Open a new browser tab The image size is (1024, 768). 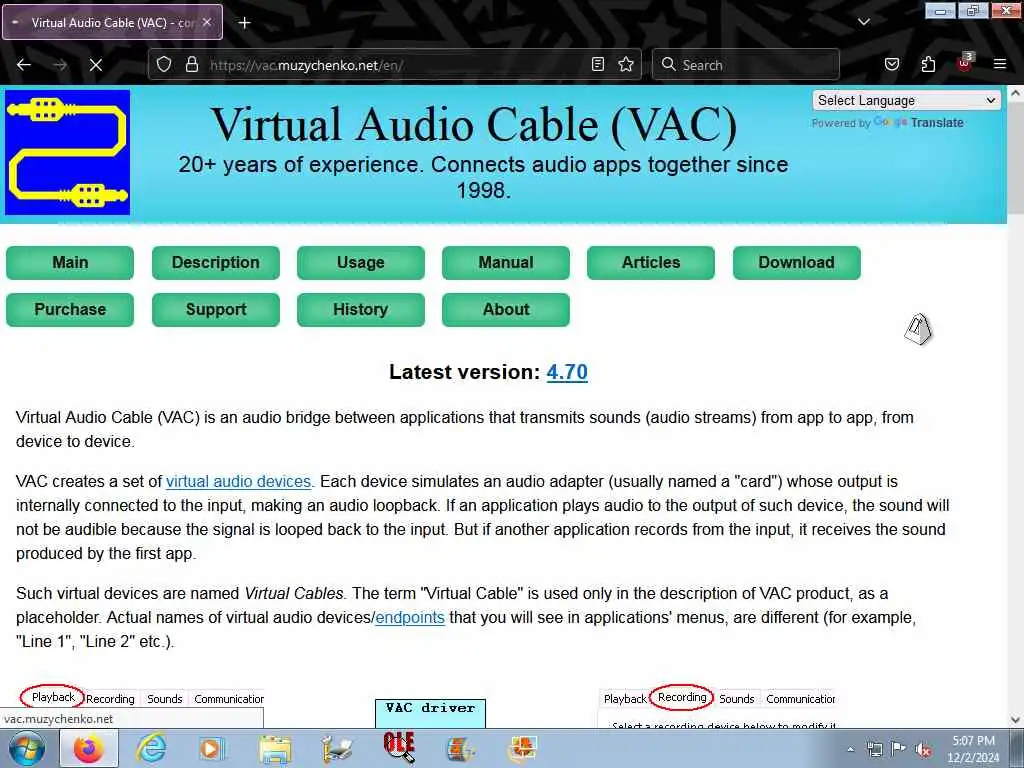click(244, 23)
